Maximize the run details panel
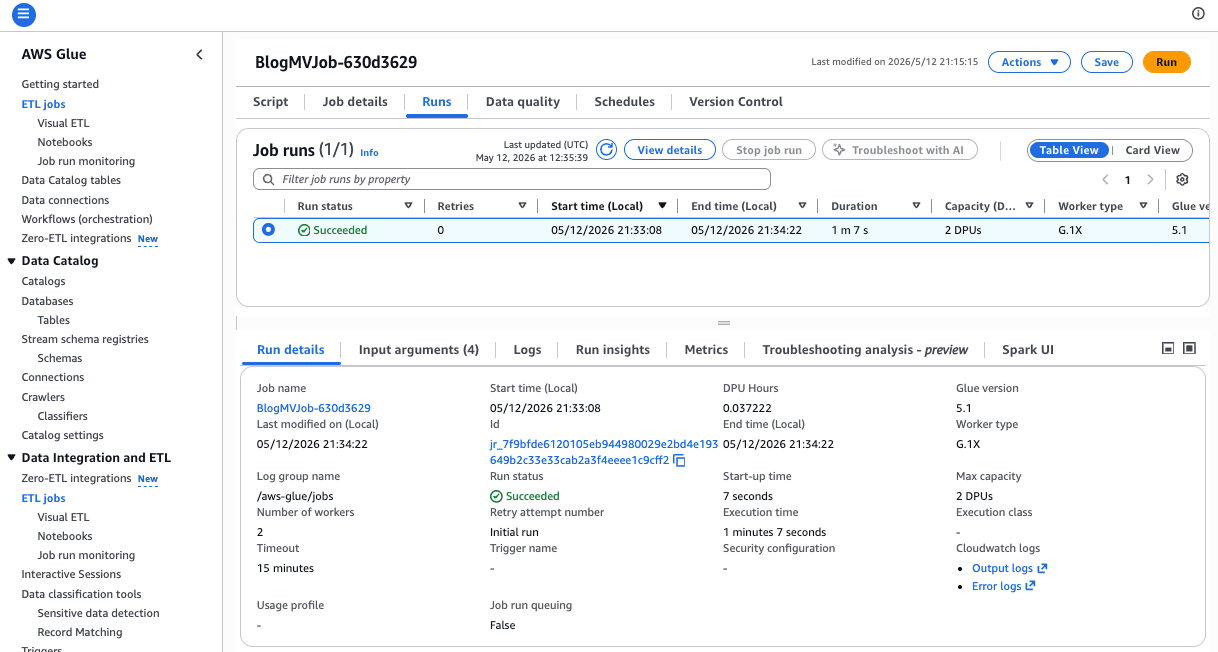Screen dimensions: 1218x652 (1189, 348)
